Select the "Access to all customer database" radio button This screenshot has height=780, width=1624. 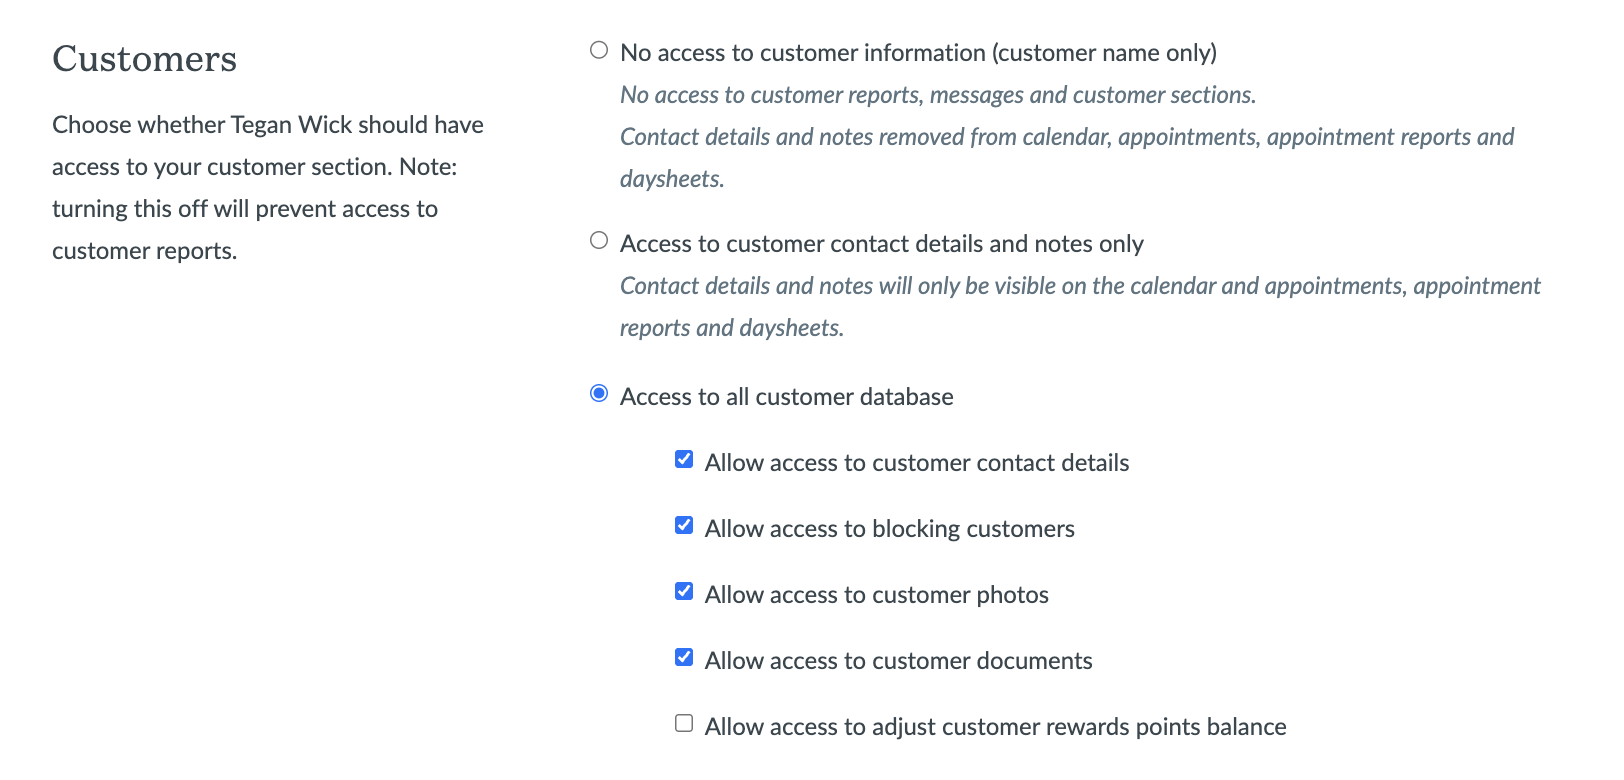tap(599, 393)
